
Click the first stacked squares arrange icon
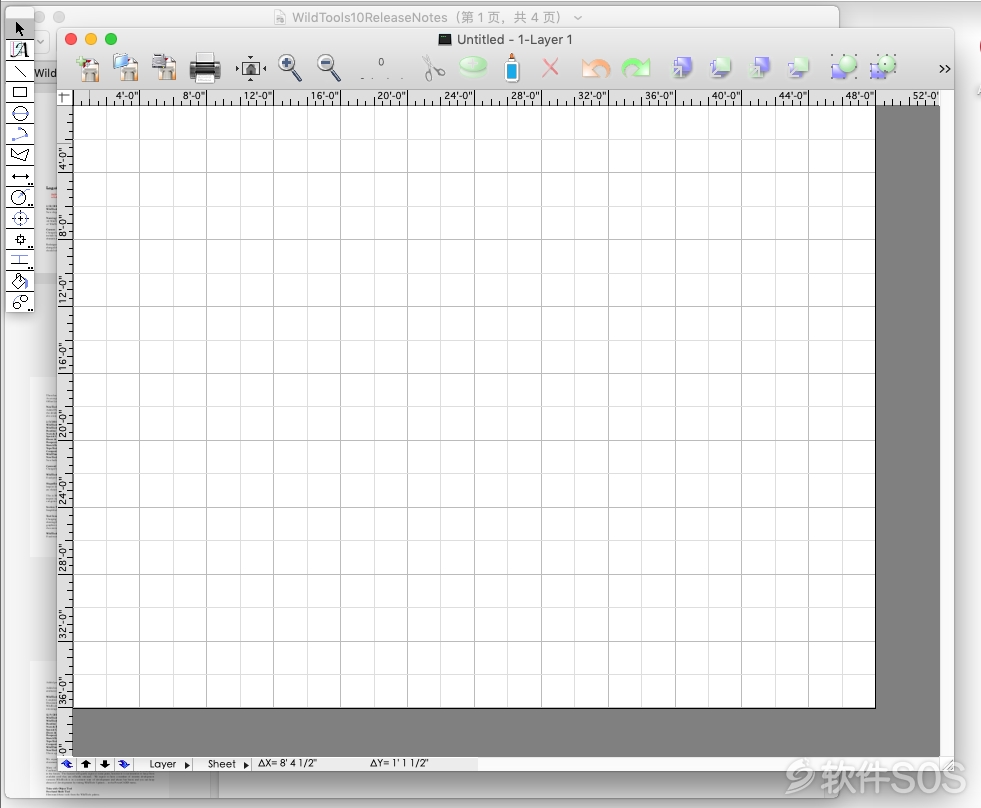pos(682,67)
